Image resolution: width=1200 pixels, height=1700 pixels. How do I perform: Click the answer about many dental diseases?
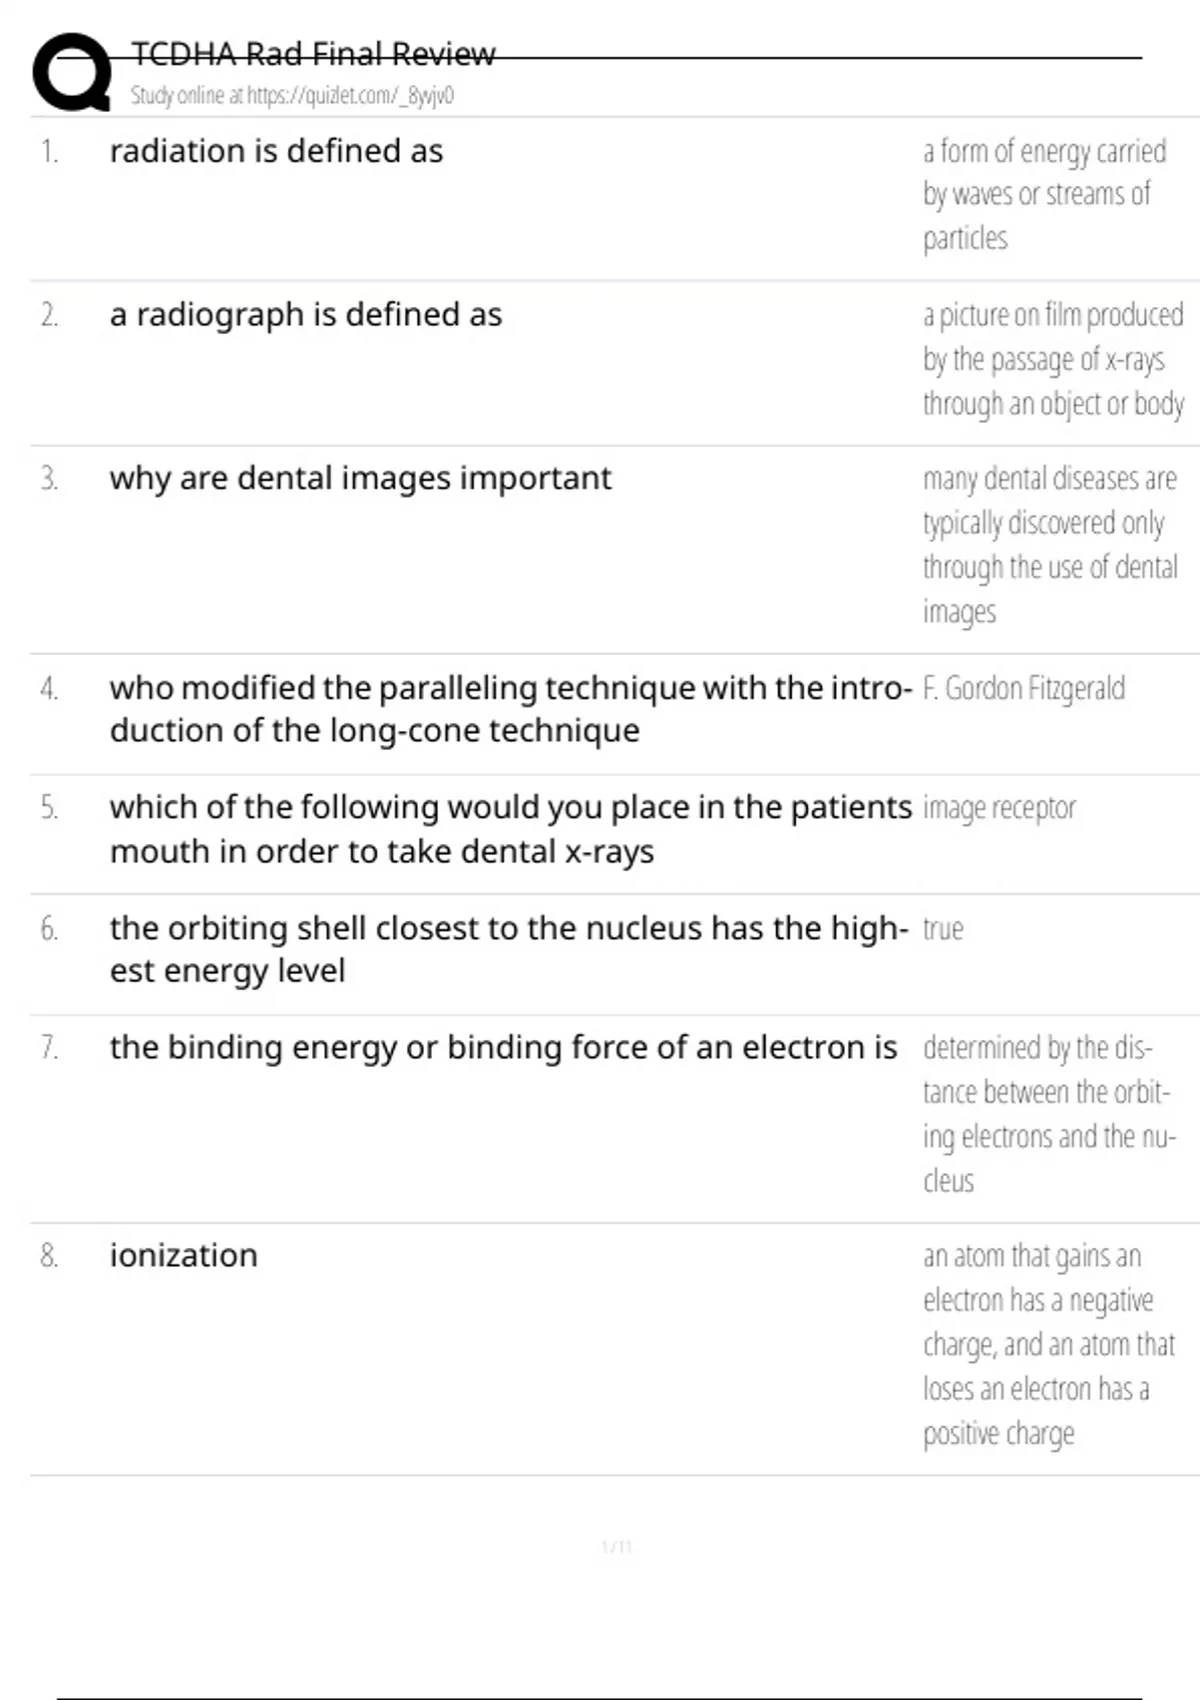point(1049,544)
